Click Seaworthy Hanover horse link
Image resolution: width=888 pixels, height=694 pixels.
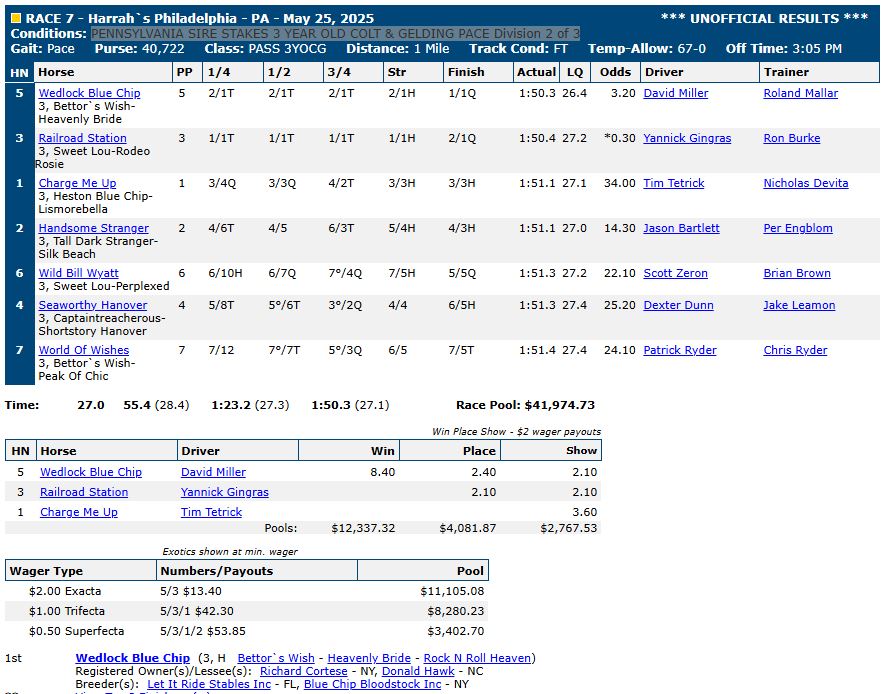(x=92, y=305)
